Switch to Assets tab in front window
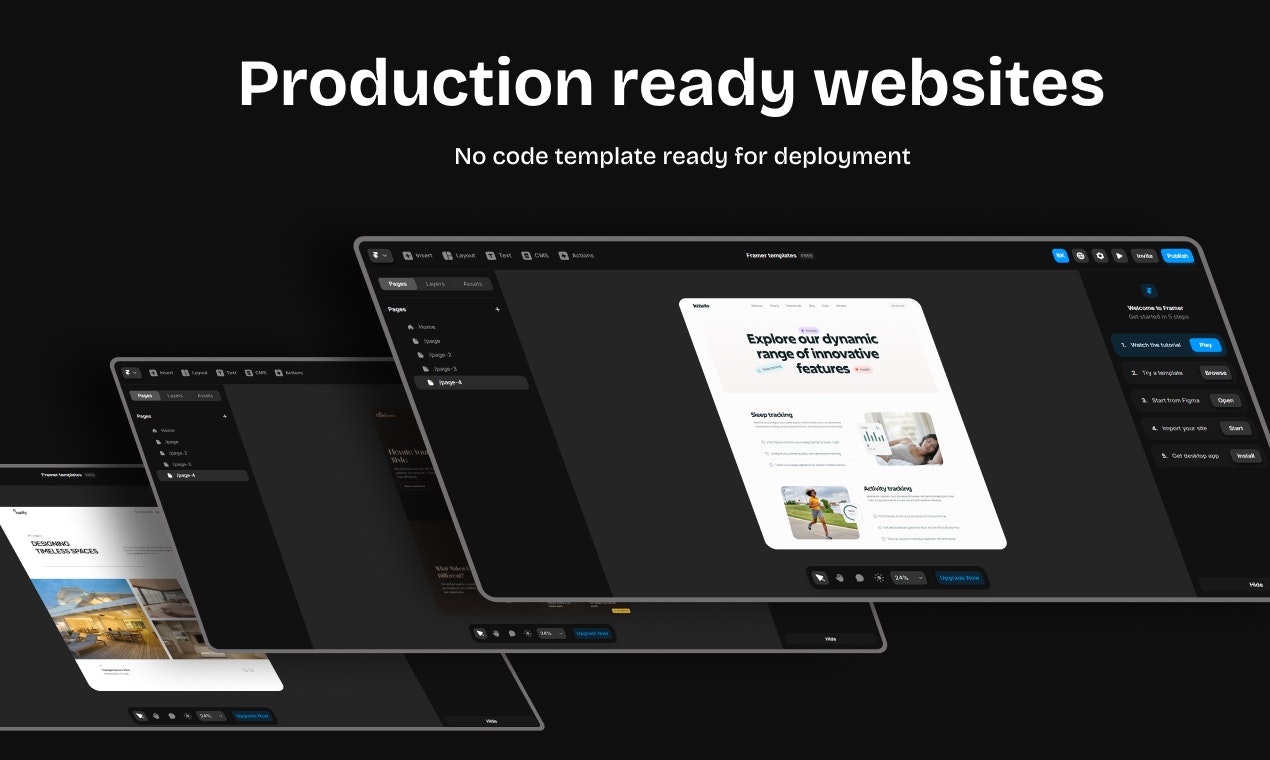1270x760 pixels. tap(472, 284)
